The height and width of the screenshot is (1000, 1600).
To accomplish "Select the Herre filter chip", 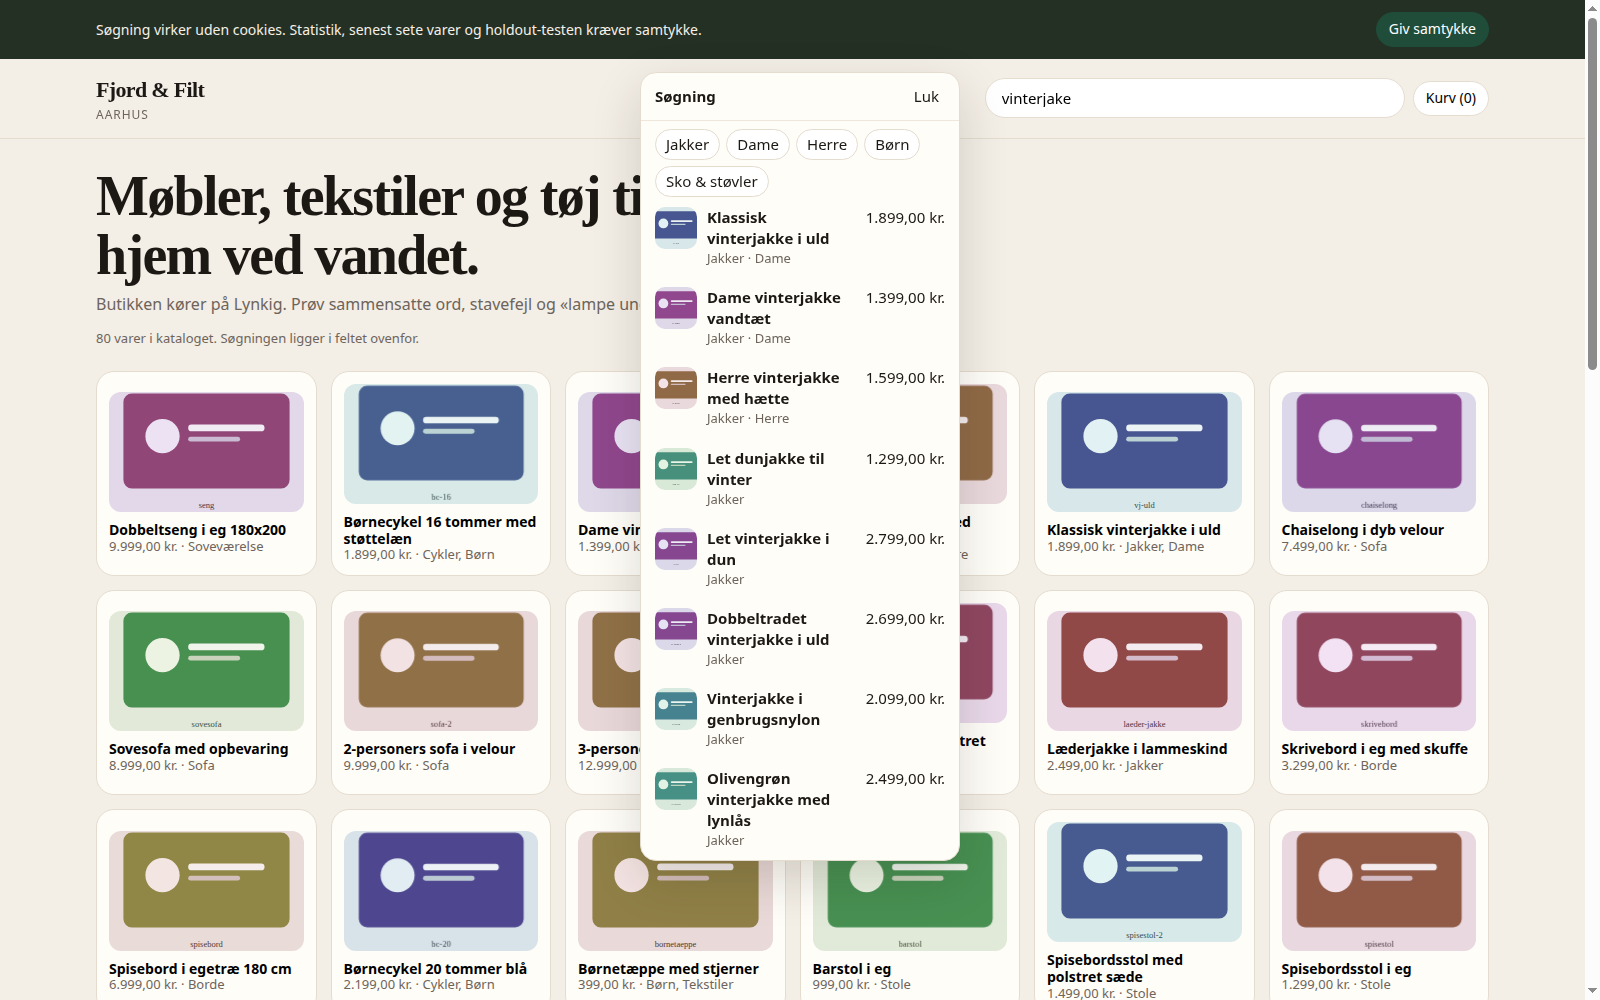I will coord(827,145).
